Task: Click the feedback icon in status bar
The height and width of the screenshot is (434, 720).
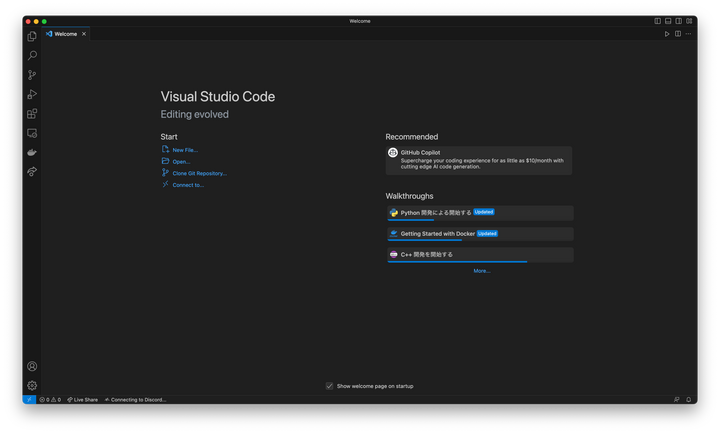Action: click(x=676, y=400)
